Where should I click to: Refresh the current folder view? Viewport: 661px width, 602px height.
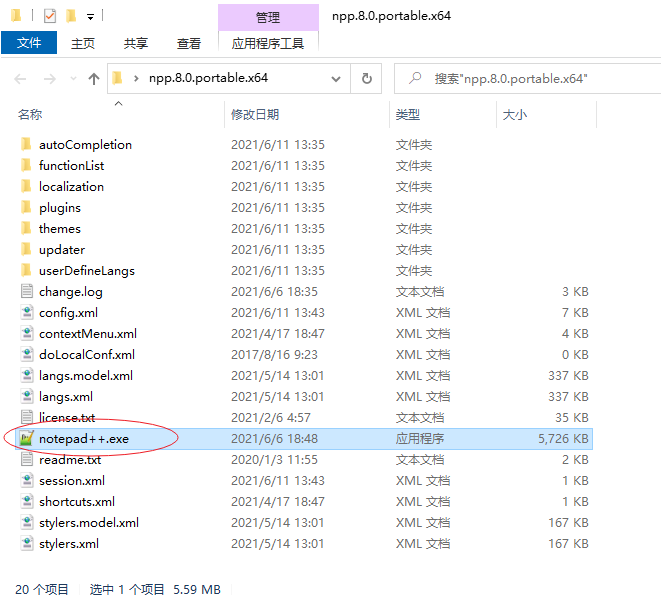coord(367,79)
